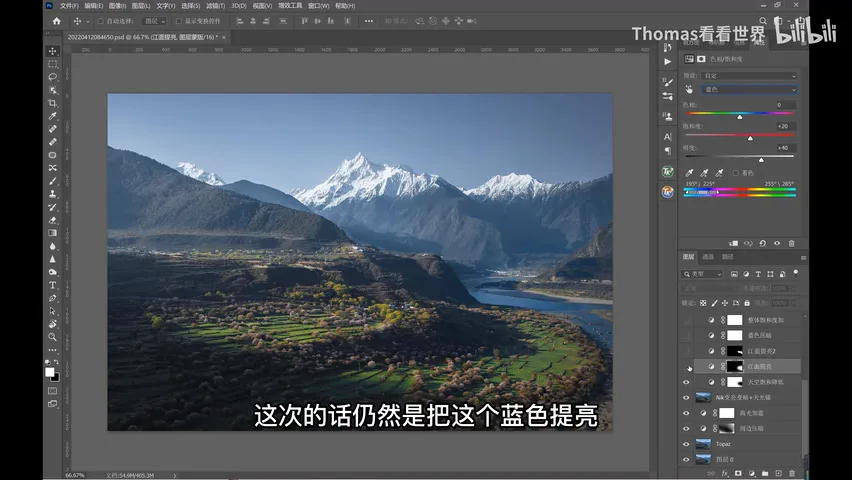Open the 文件 menu
The height and width of the screenshot is (480, 852).
click(x=69, y=6)
